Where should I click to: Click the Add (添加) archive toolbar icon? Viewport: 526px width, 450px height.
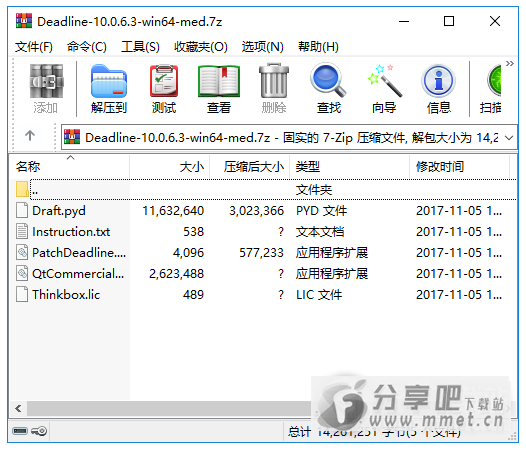(x=46, y=82)
